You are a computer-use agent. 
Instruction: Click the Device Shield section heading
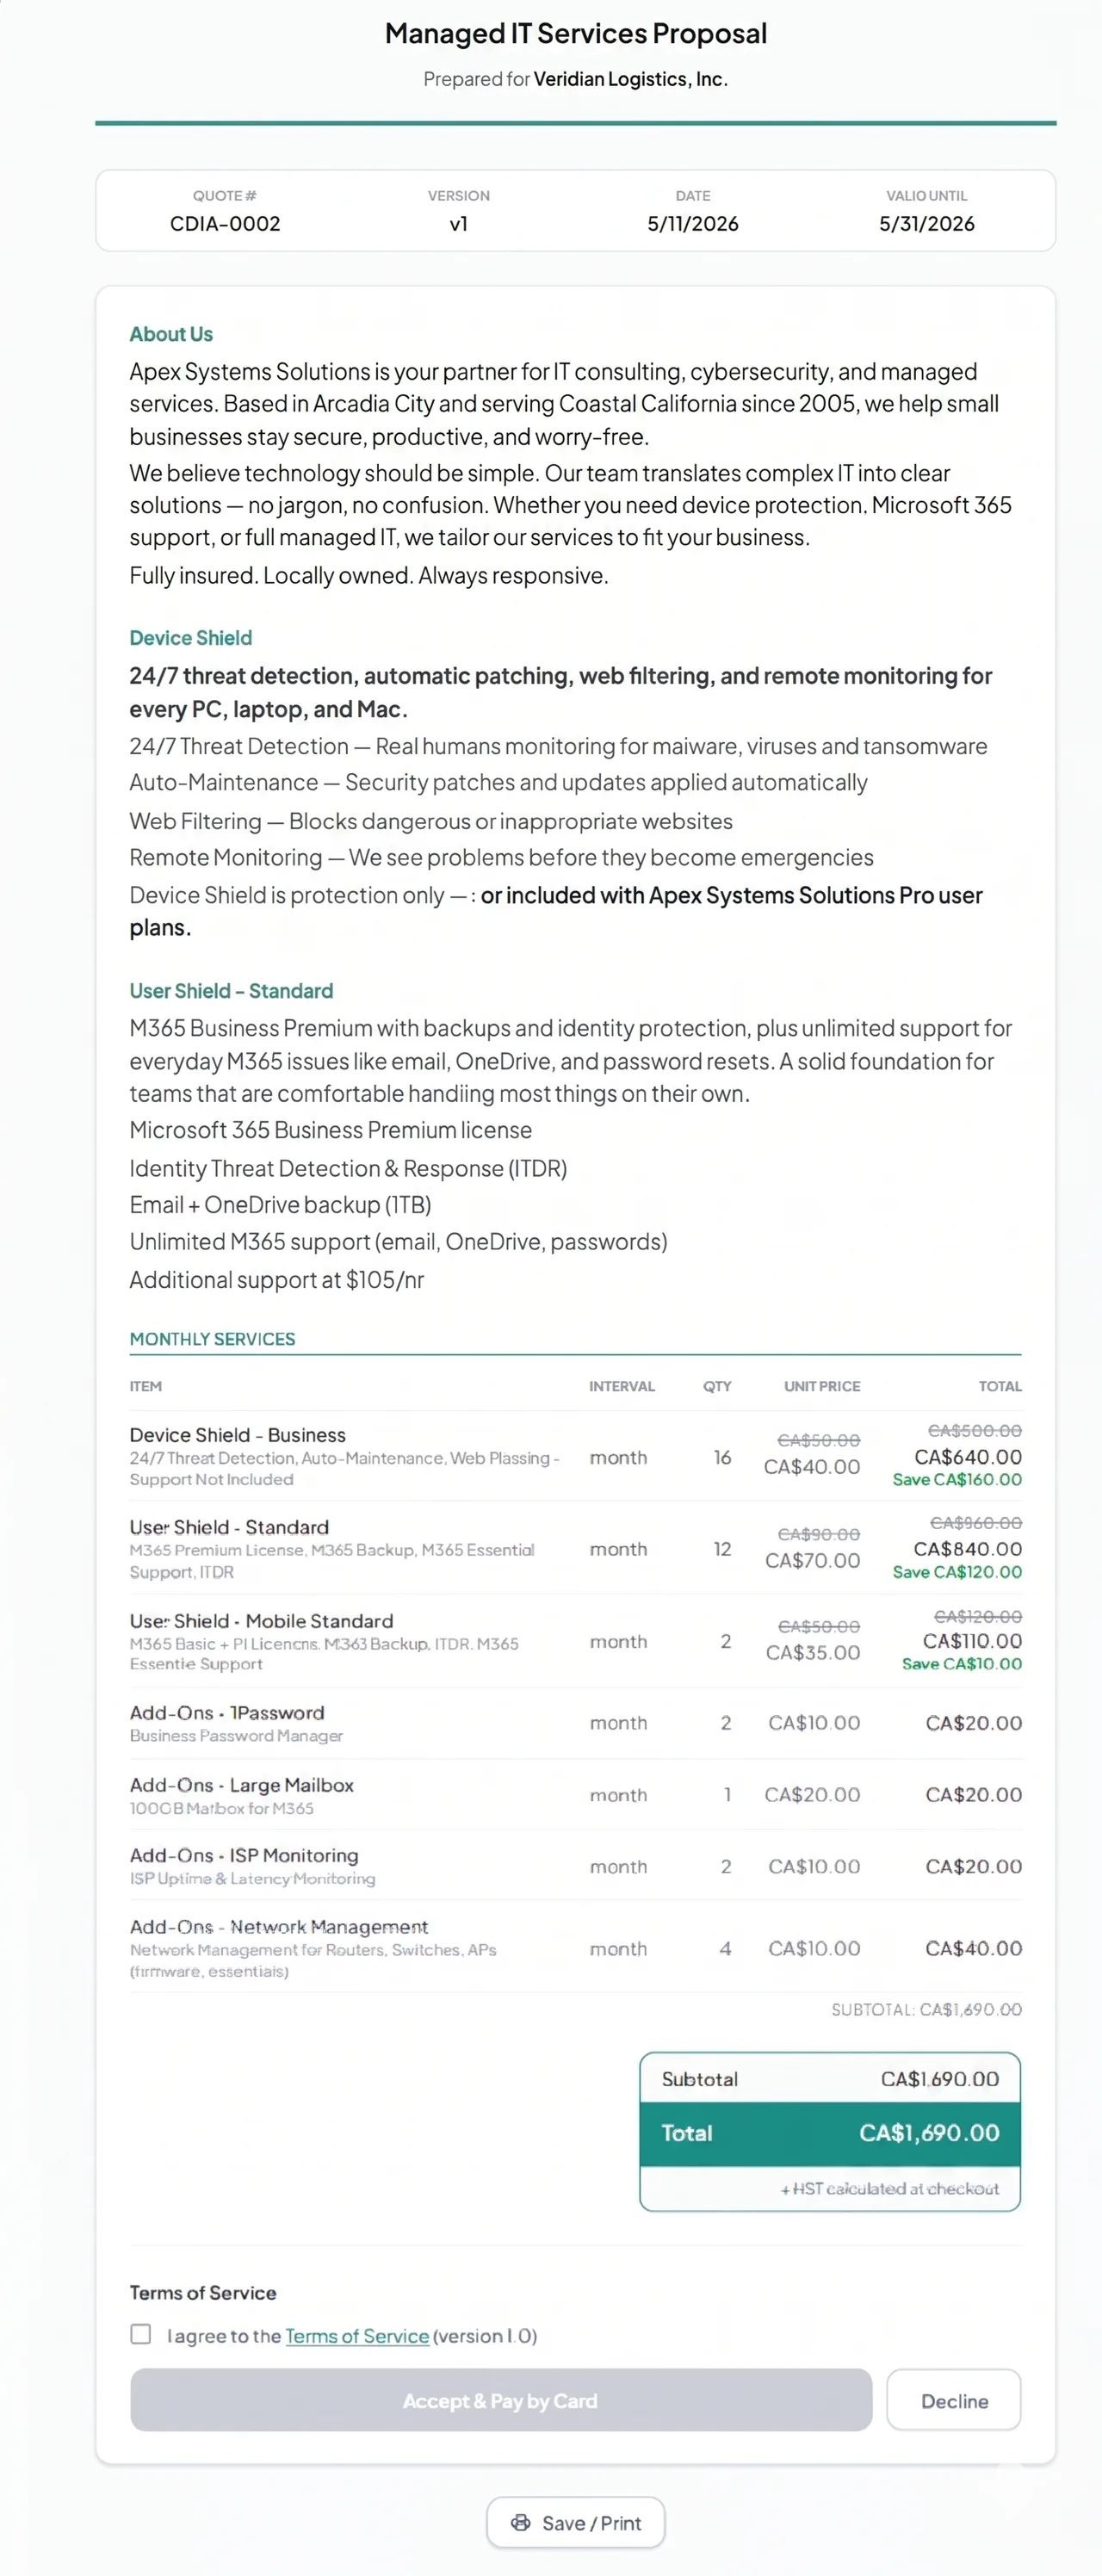point(191,638)
